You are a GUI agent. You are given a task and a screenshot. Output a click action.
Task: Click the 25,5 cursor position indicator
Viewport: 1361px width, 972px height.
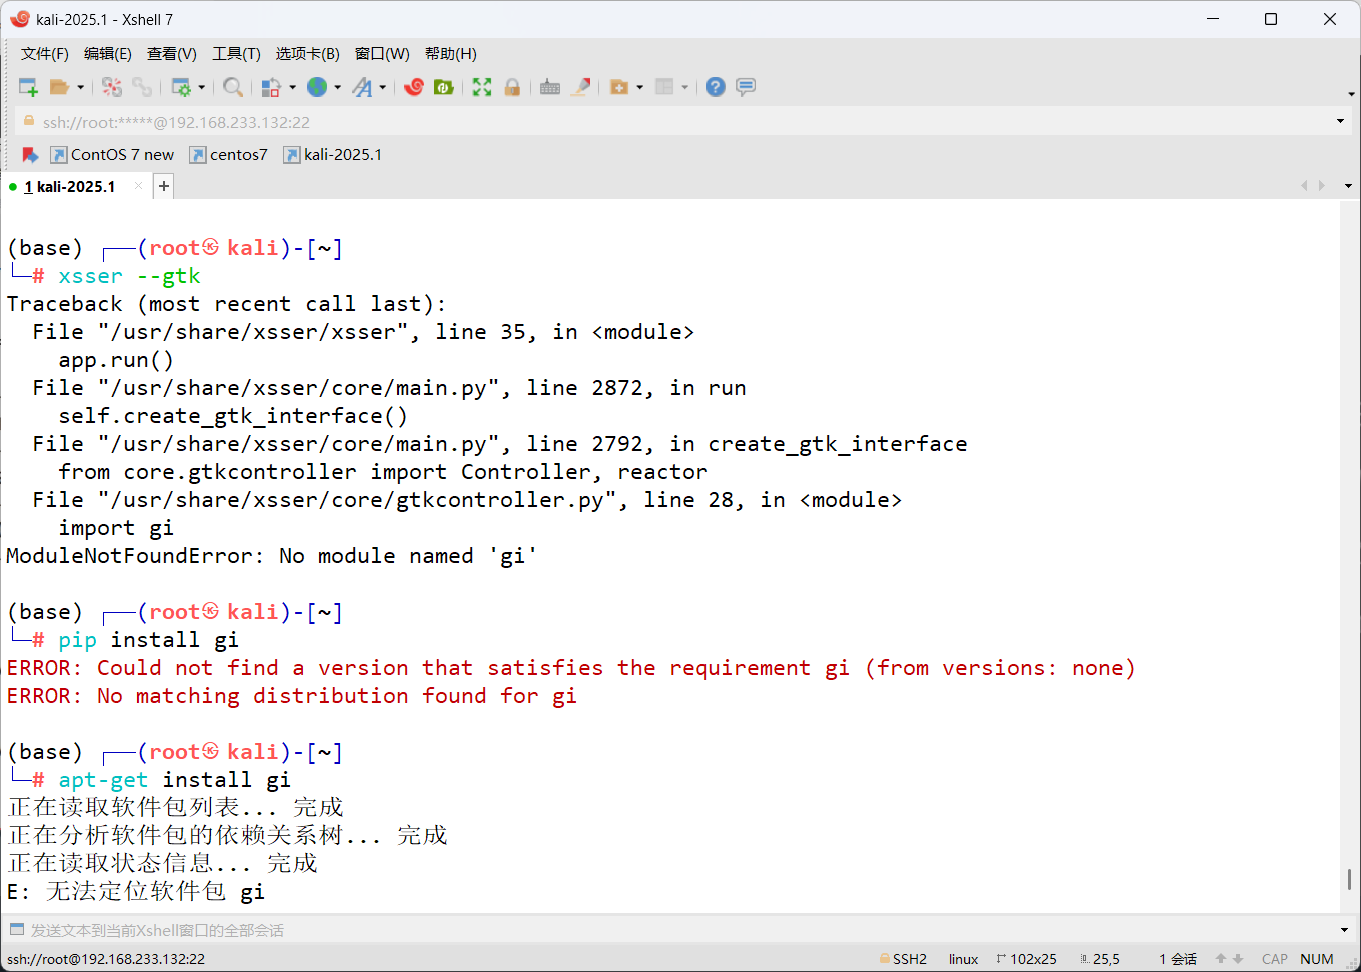[x=1100, y=959]
